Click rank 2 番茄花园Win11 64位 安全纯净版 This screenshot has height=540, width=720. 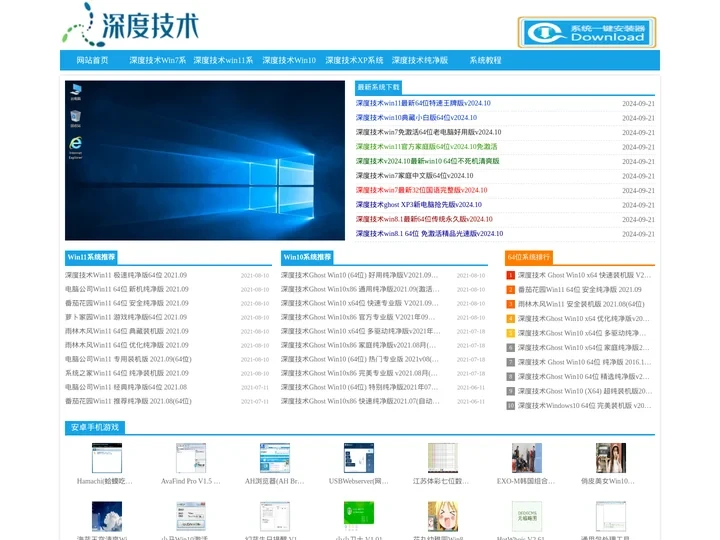pos(579,290)
